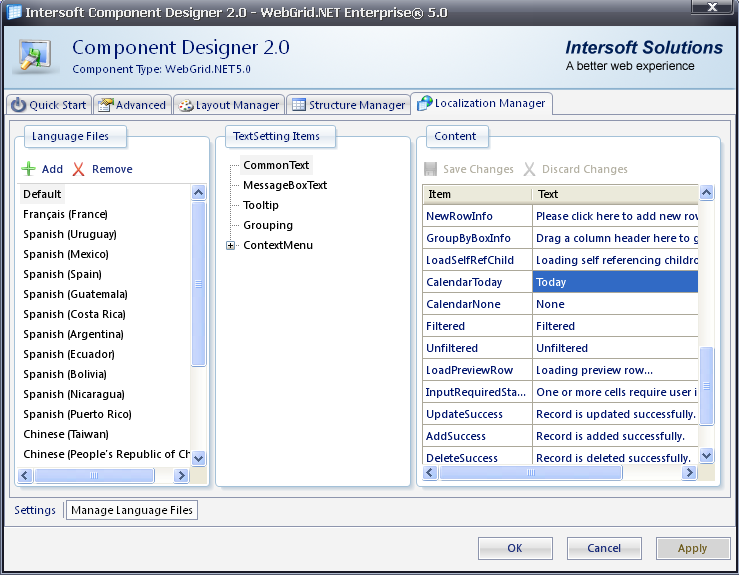The width and height of the screenshot is (739, 575).
Task: Select Spanish (Mexico) in the list
Action: (66, 254)
